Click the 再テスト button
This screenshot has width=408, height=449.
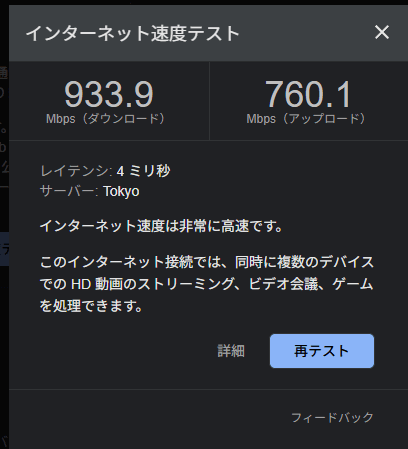tap(322, 351)
